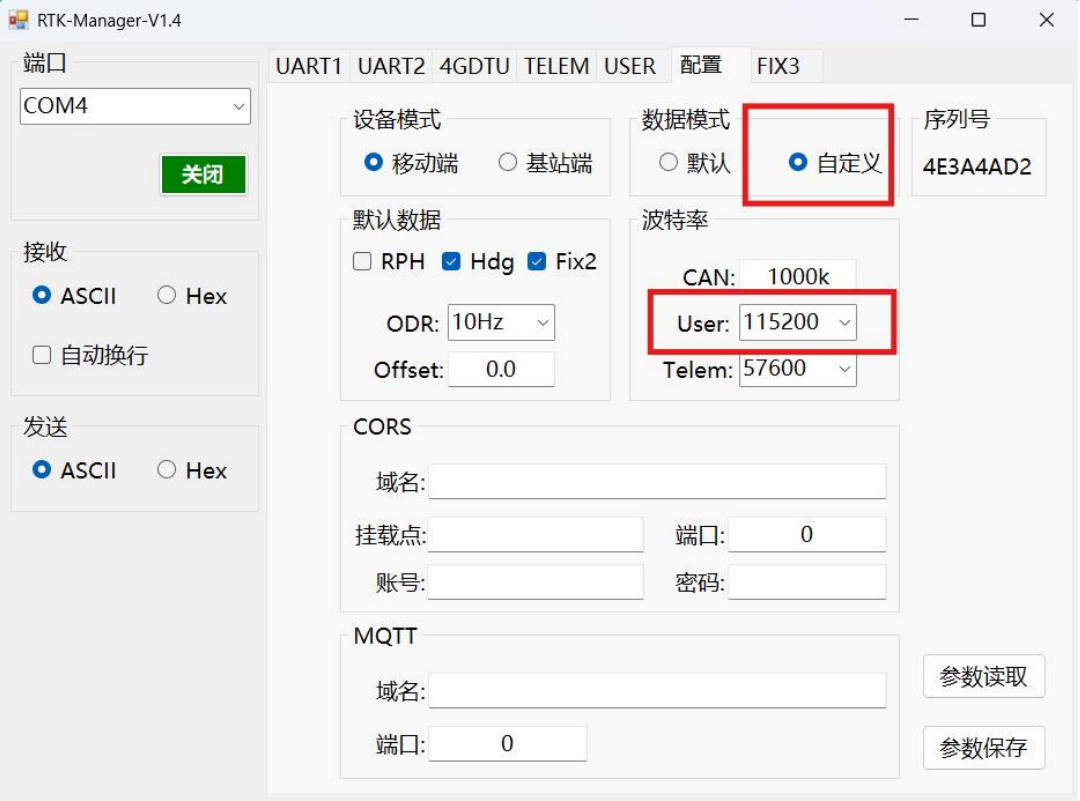Minimize the RTK-Manager window
Image resolution: width=1080 pixels, height=801 pixels.
(911, 20)
